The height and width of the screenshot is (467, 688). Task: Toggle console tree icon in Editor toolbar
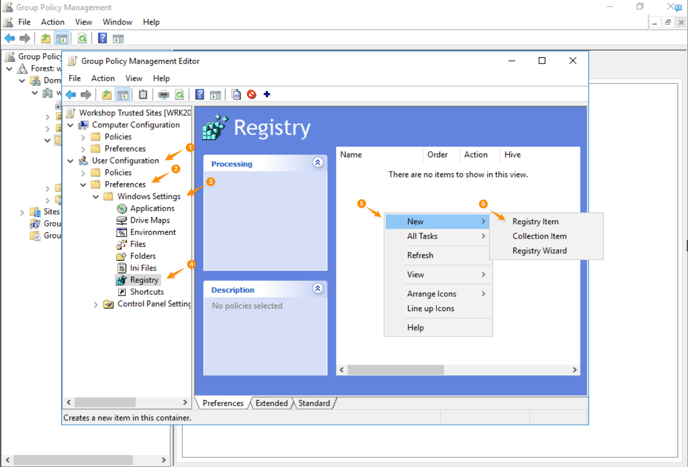[x=123, y=94]
